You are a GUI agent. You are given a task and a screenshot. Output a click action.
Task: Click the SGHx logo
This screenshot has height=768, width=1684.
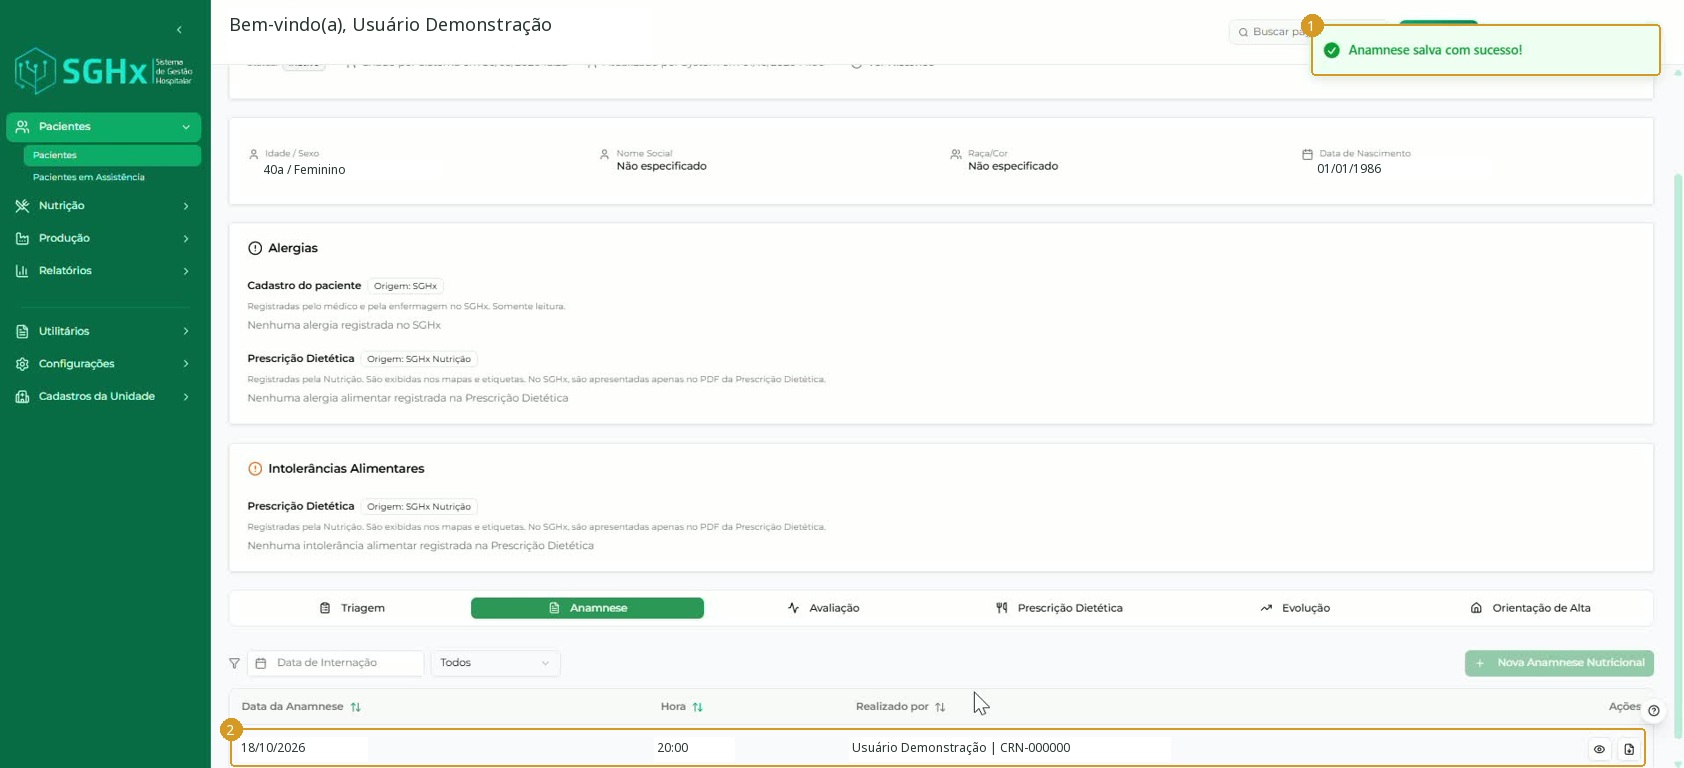[x=104, y=71]
